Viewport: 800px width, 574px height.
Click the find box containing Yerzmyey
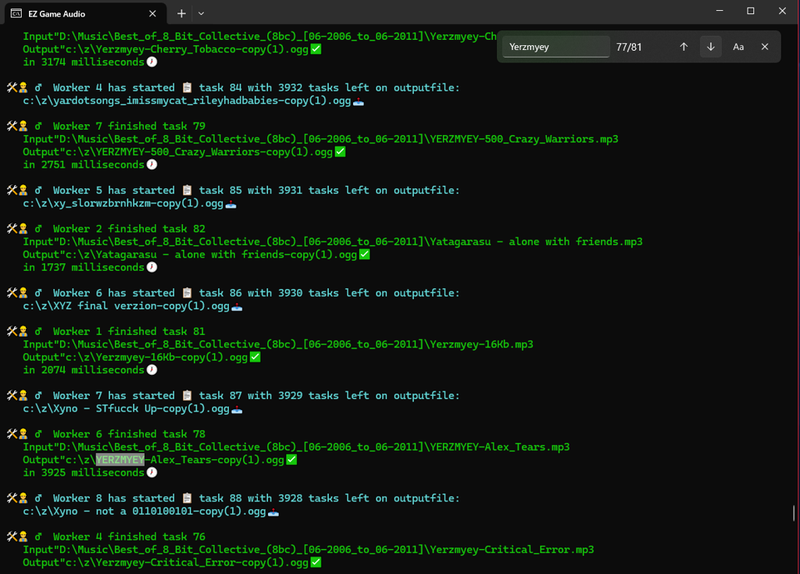pyautogui.click(x=556, y=47)
